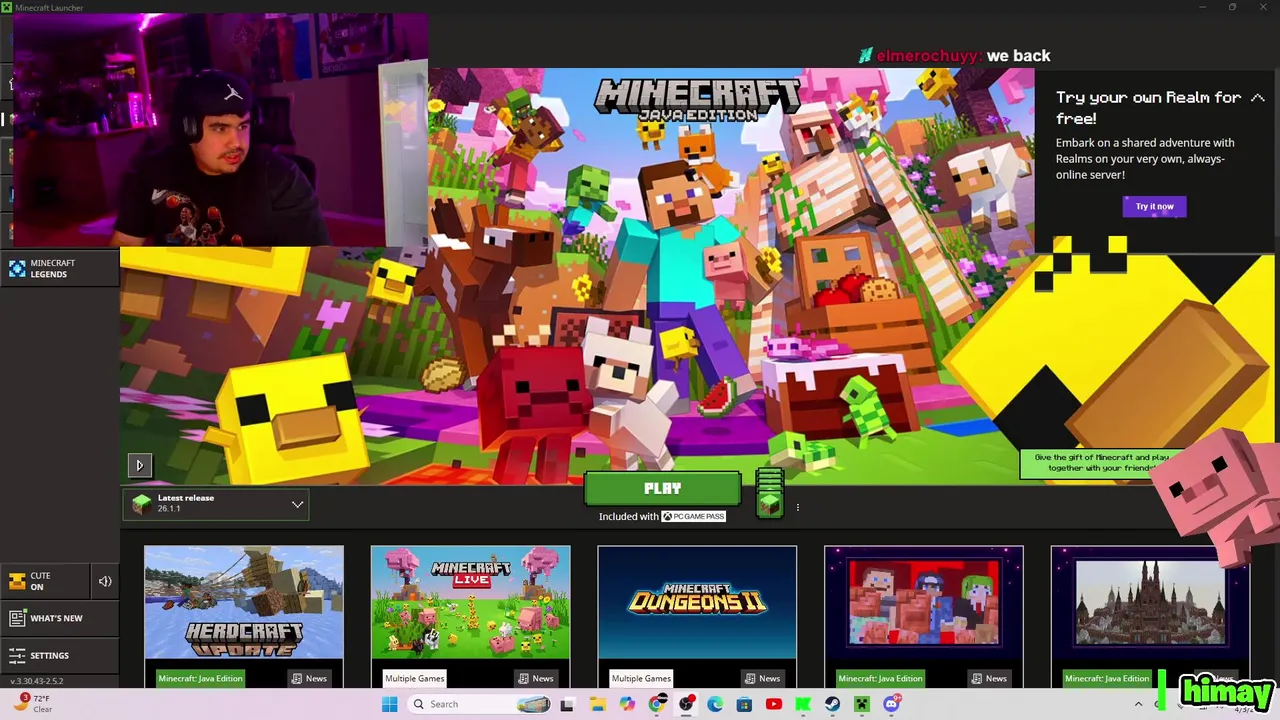Open the green K app on taskbar

pyautogui.click(x=803, y=704)
